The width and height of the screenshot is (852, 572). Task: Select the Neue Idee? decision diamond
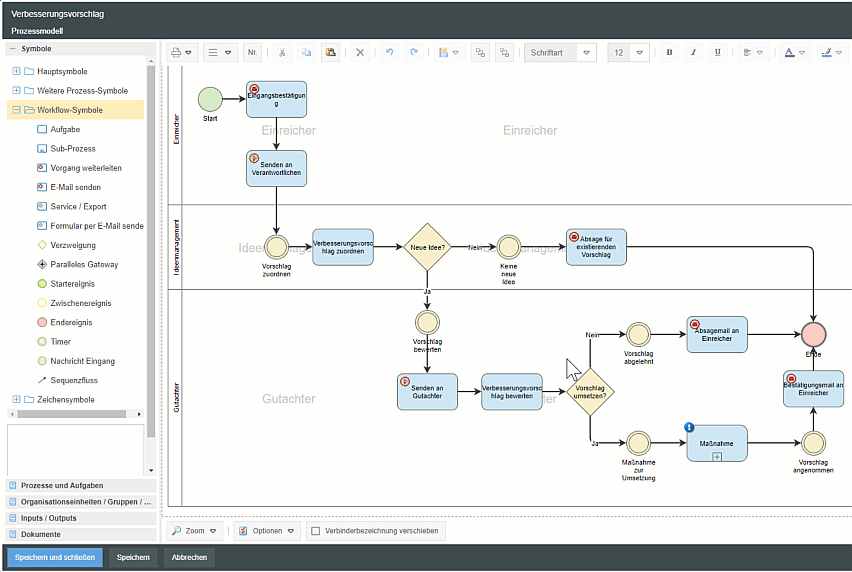pyautogui.click(x=428, y=247)
